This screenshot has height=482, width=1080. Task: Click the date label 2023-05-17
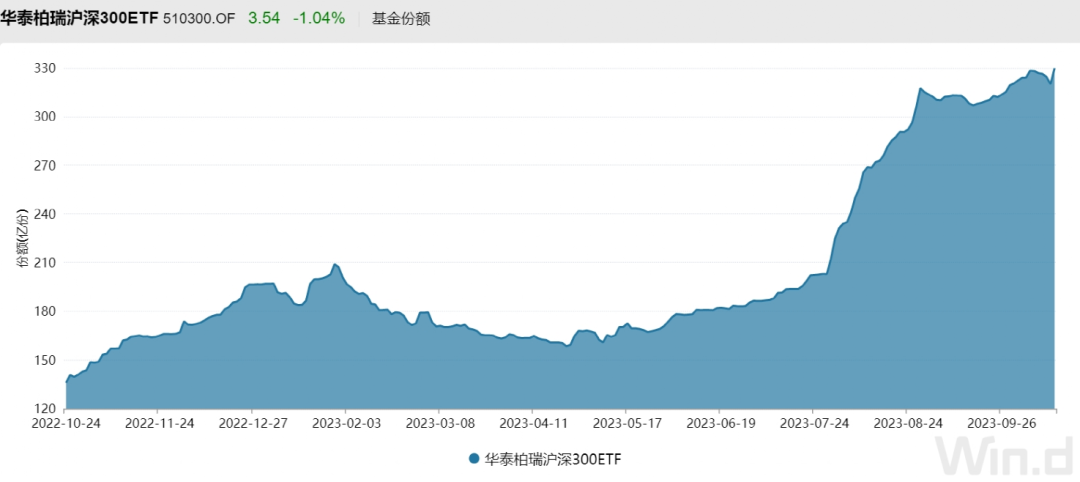click(x=625, y=421)
